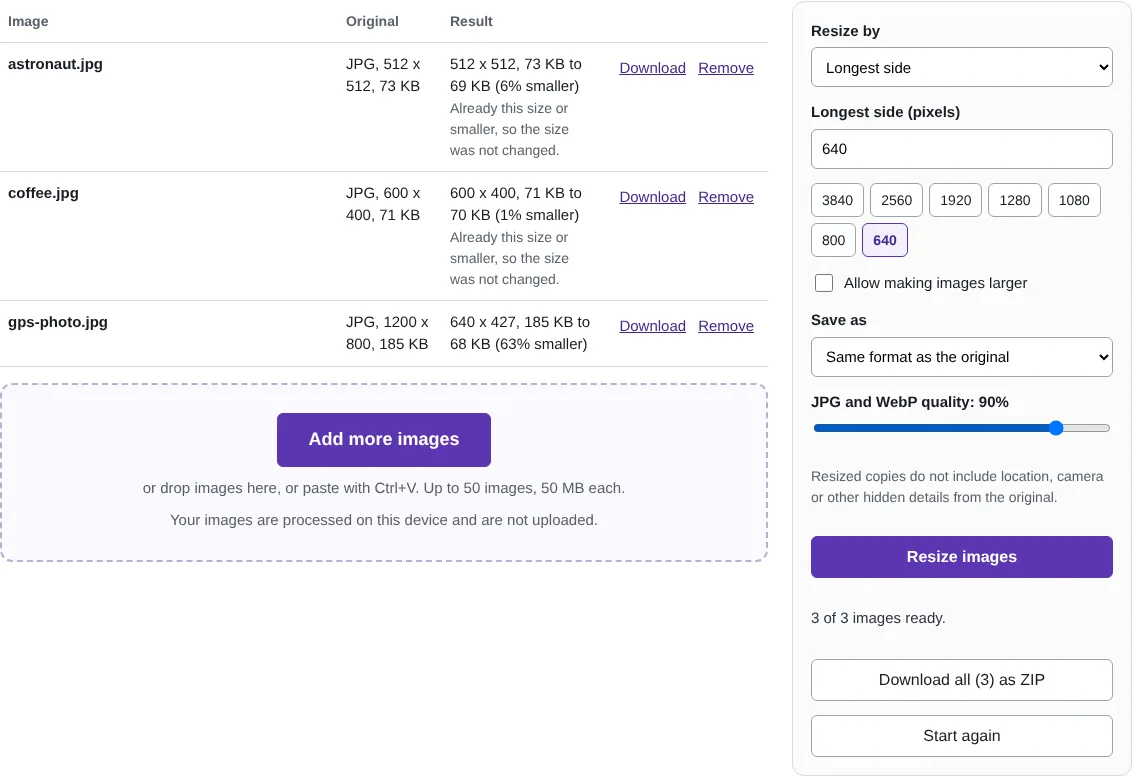Choose the 1280 preset size

(1014, 200)
